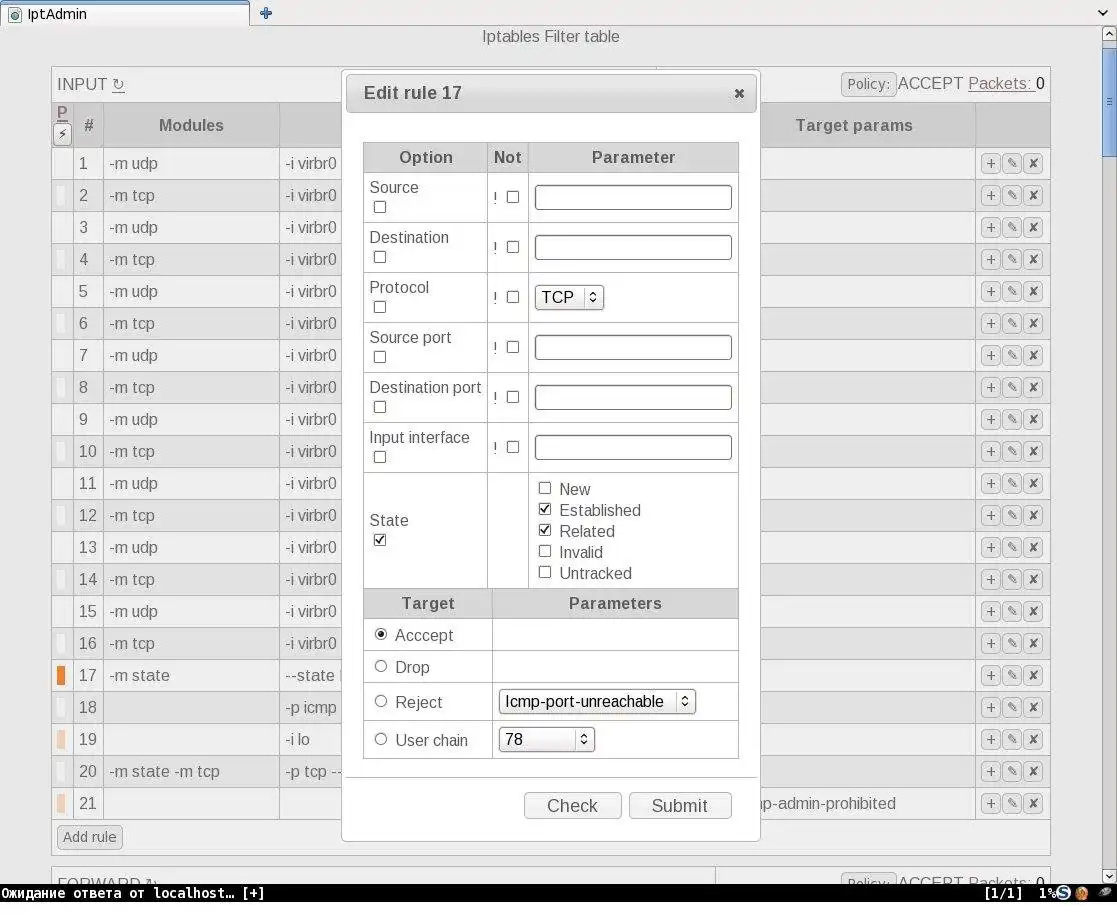Enable the Source port option checkbox
The image size is (1117, 921).
380,357
